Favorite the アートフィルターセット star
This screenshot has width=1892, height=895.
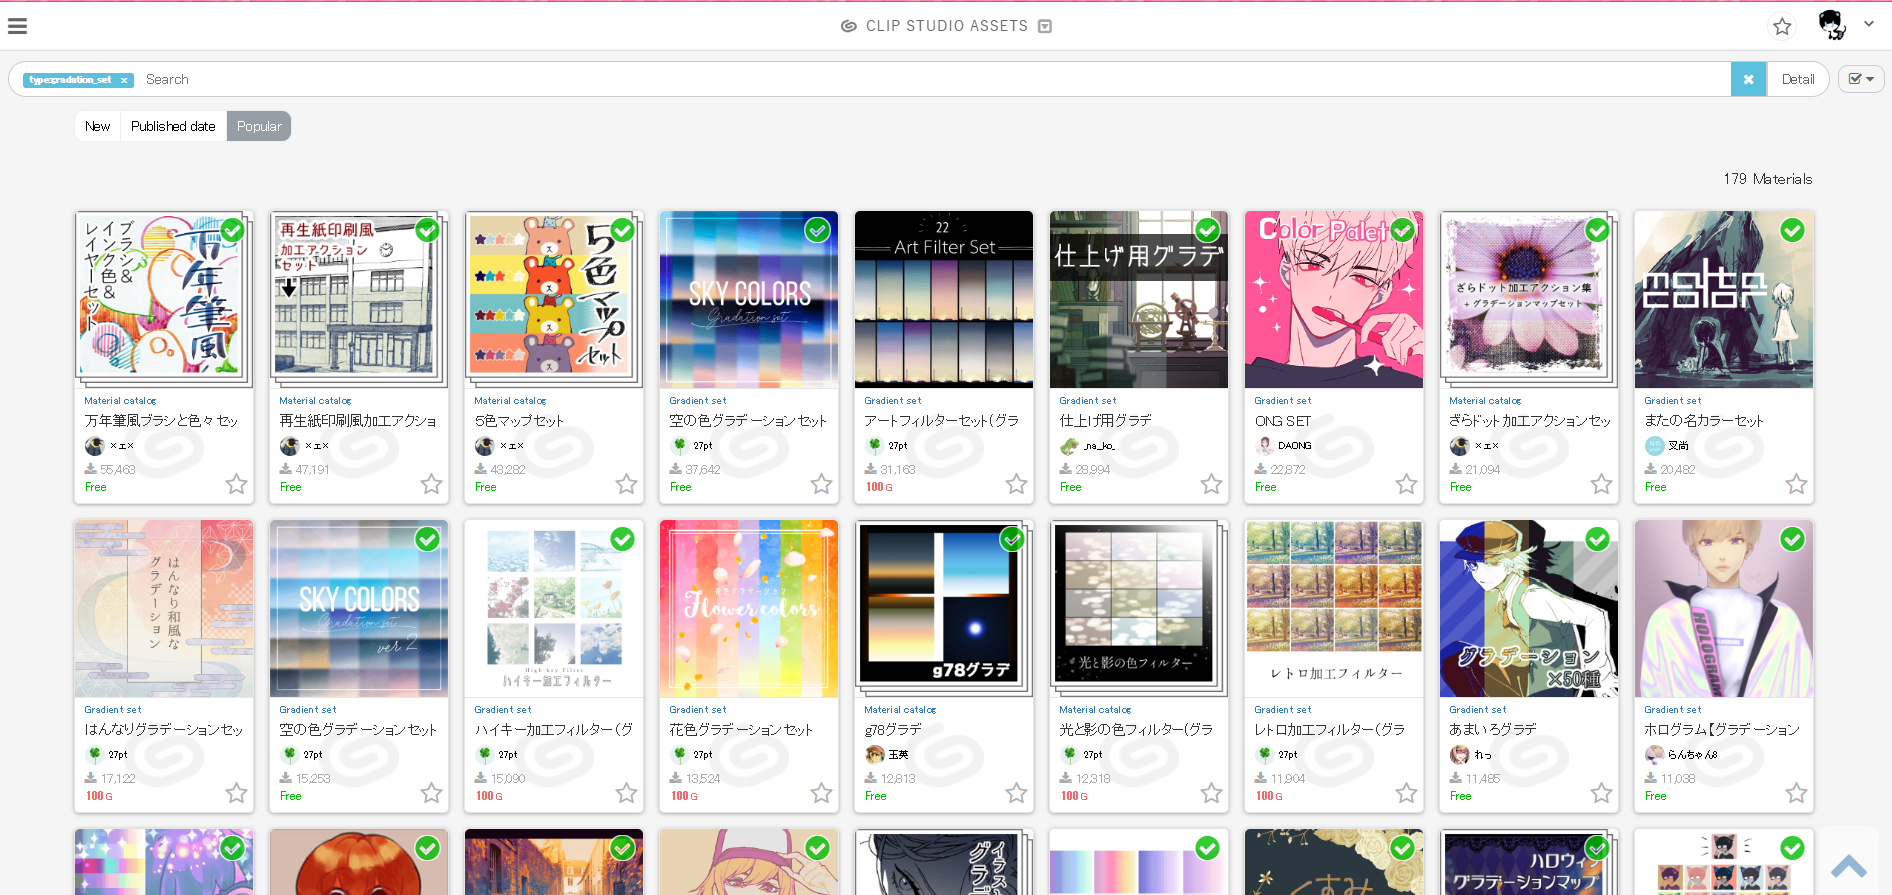1016,484
